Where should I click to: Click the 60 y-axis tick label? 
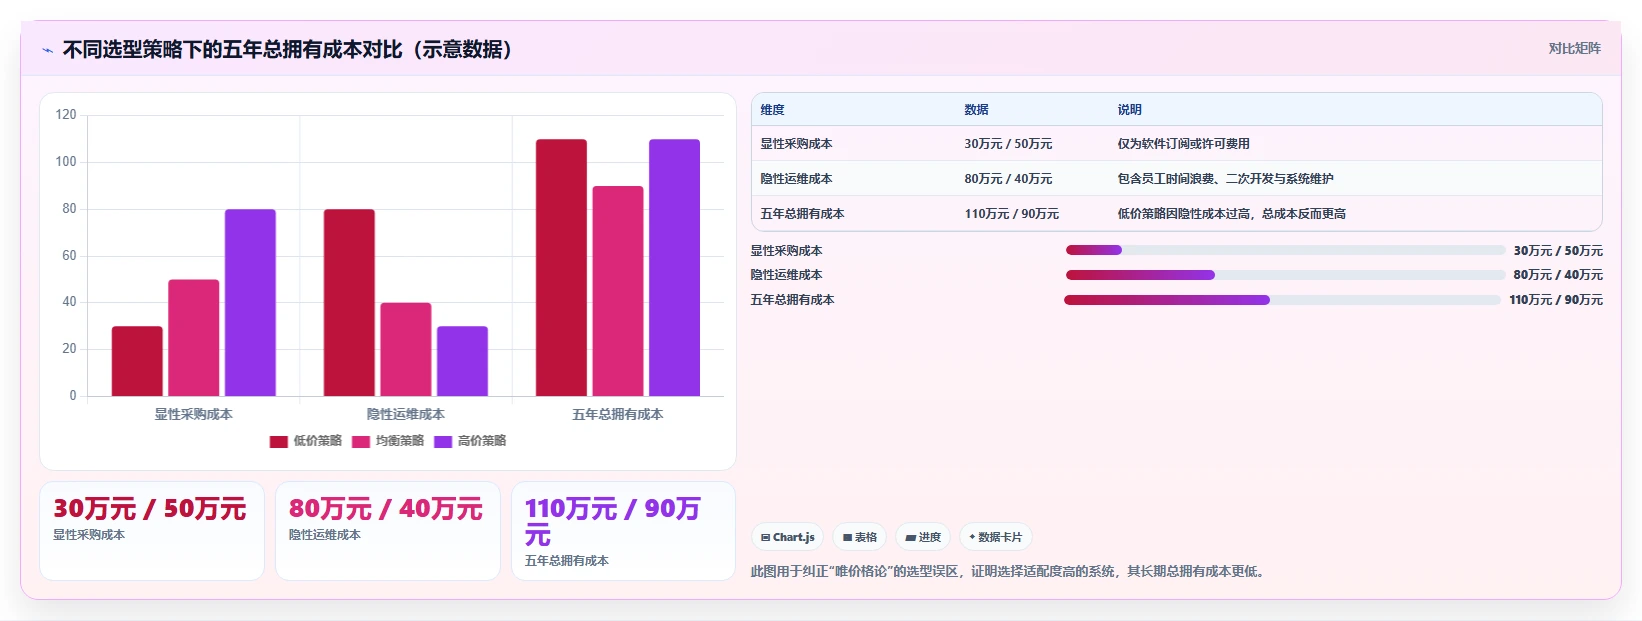tap(69, 255)
